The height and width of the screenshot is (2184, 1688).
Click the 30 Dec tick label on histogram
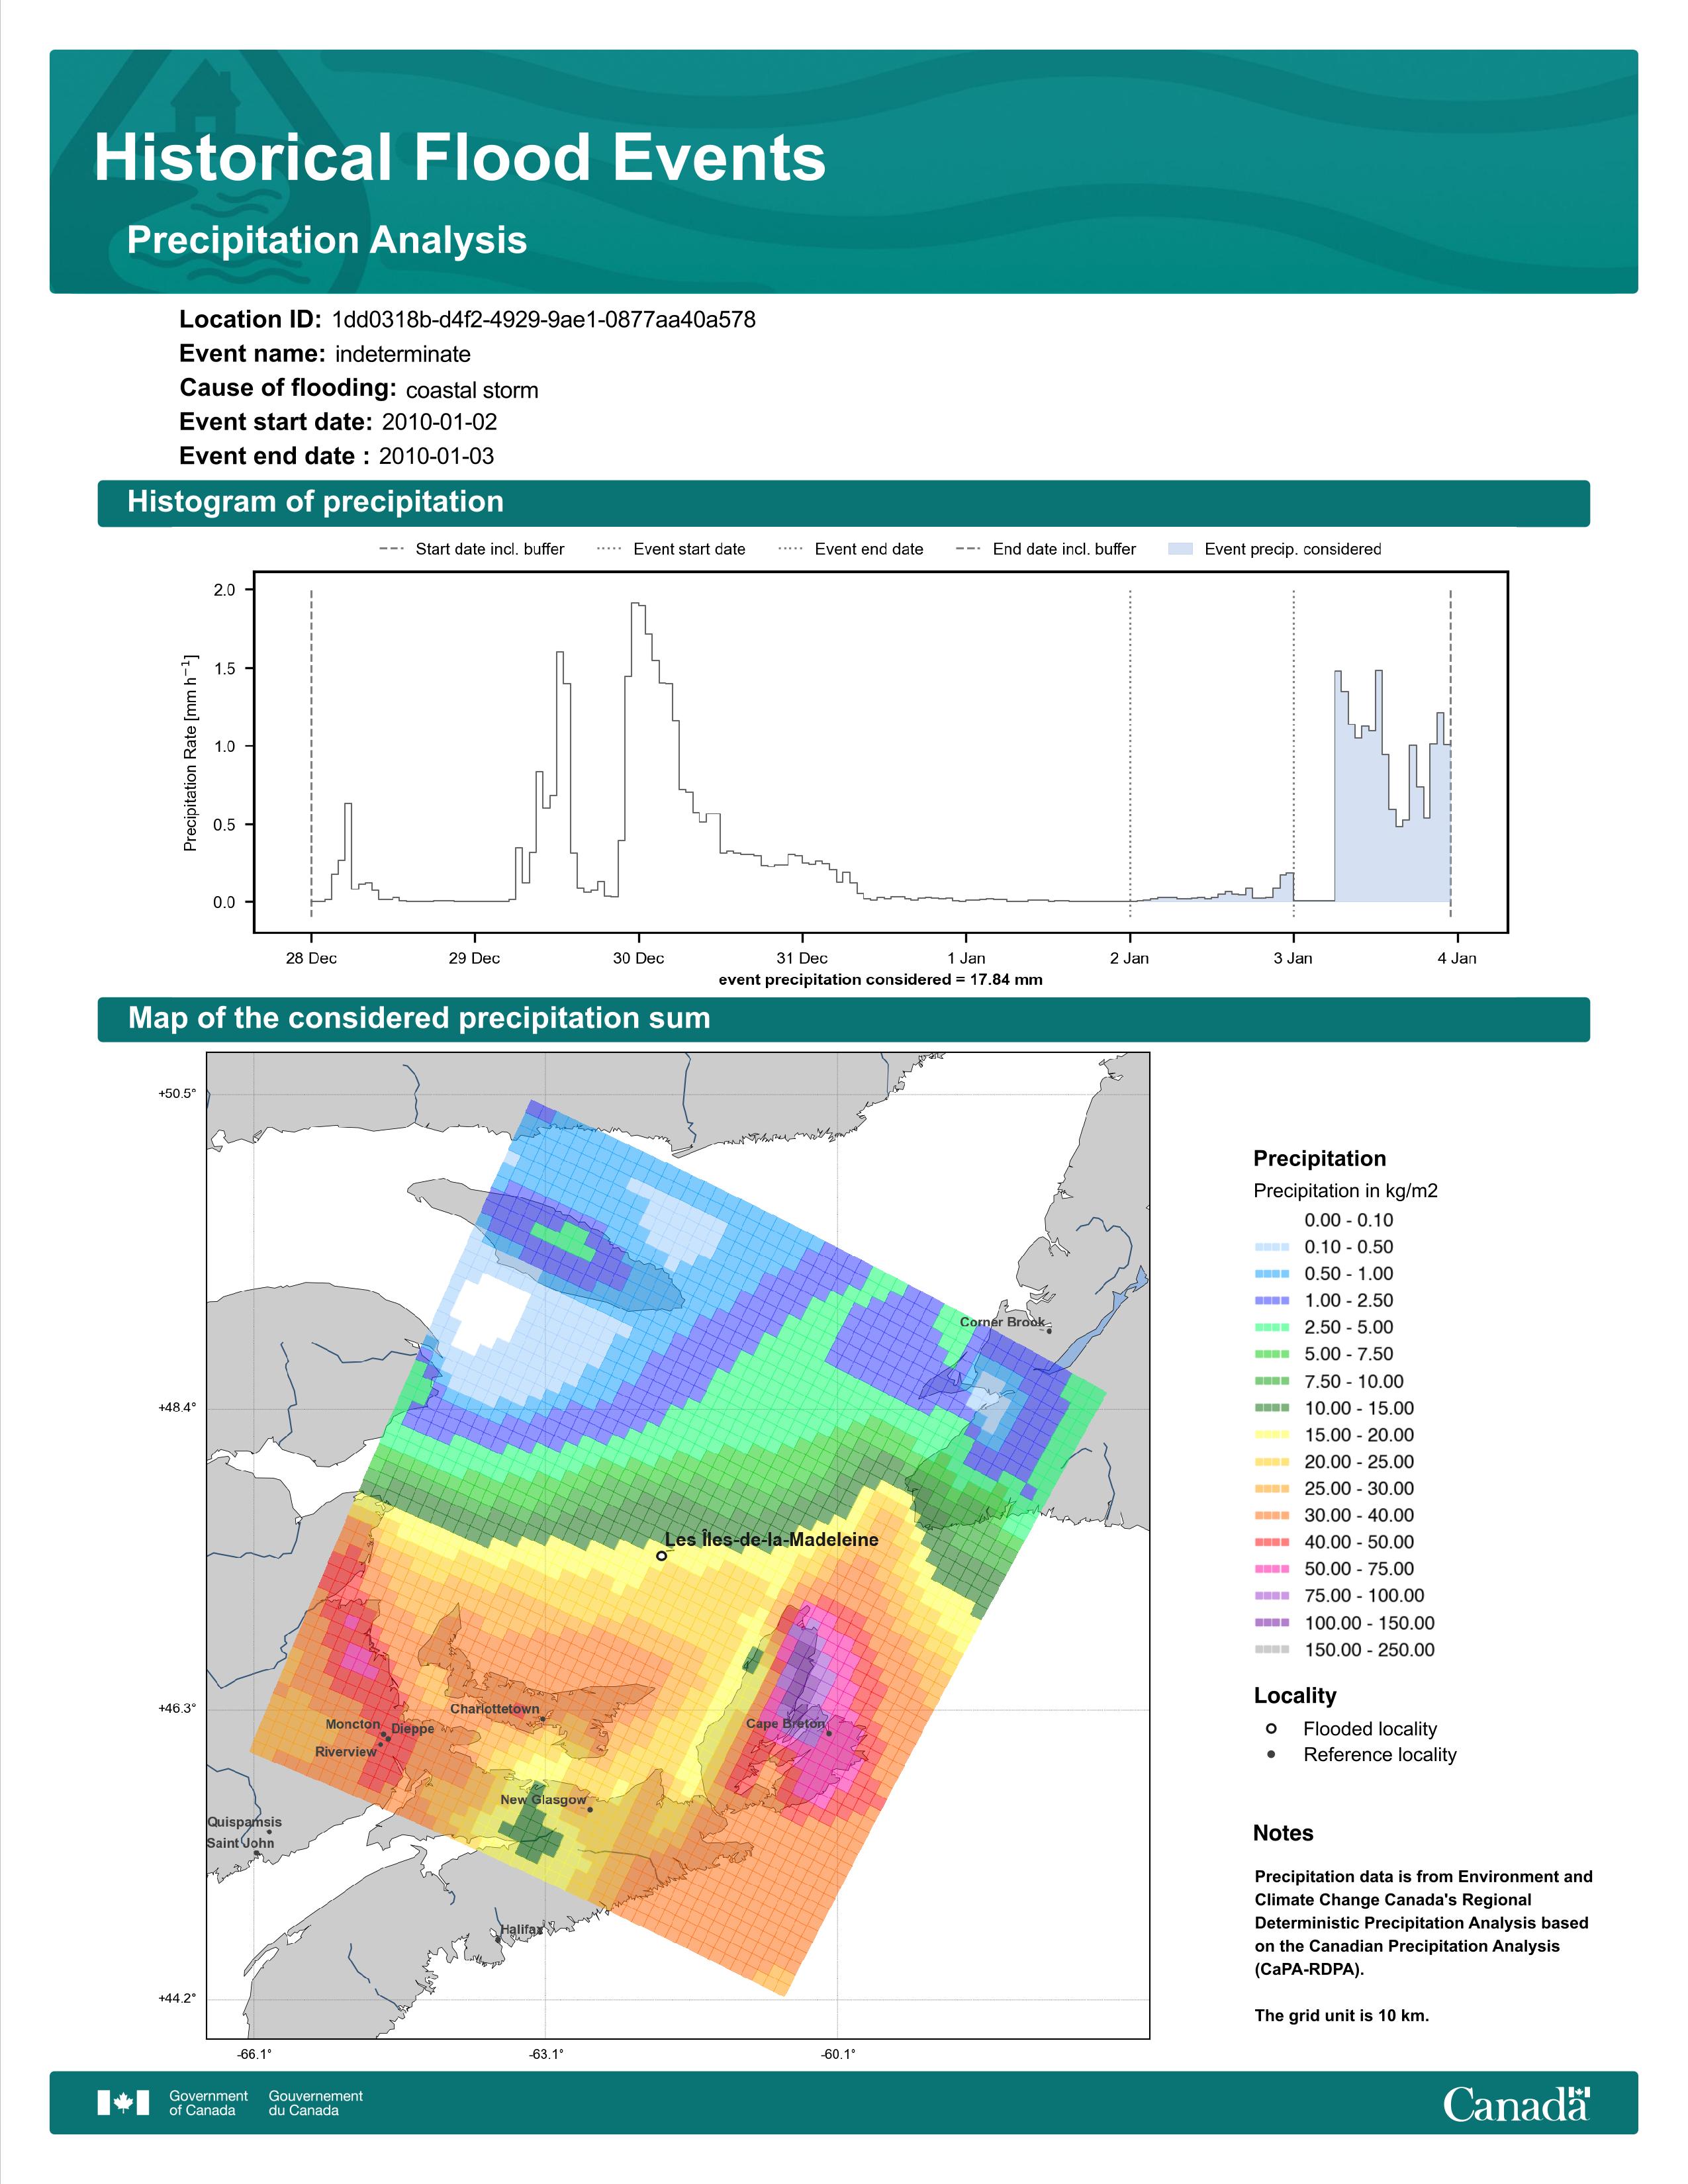coord(638,958)
